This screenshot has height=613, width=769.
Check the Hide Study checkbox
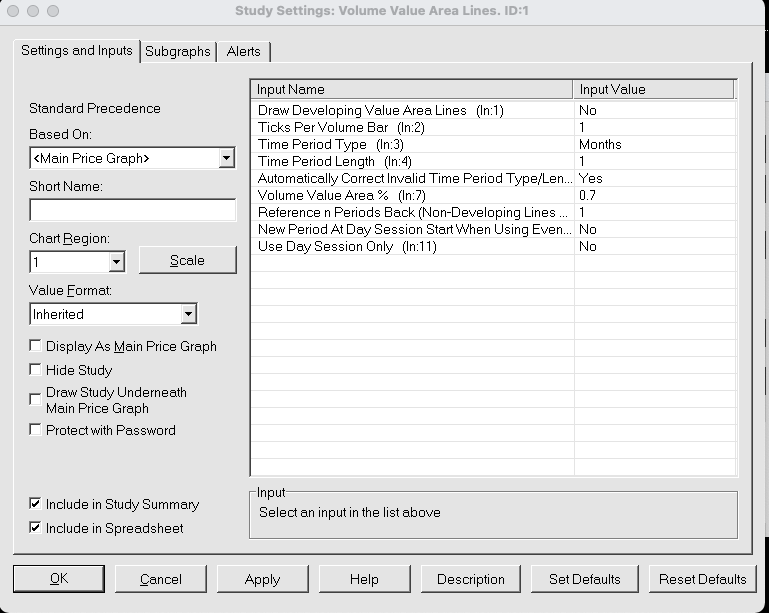35,369
